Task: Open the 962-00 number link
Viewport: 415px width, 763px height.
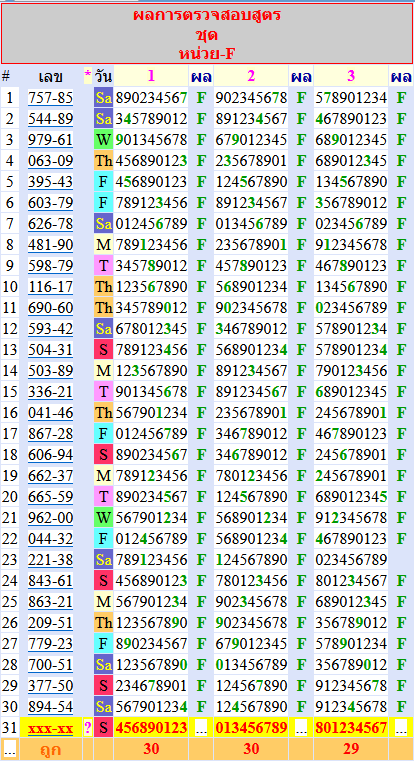Action: [x=50, y=518]
